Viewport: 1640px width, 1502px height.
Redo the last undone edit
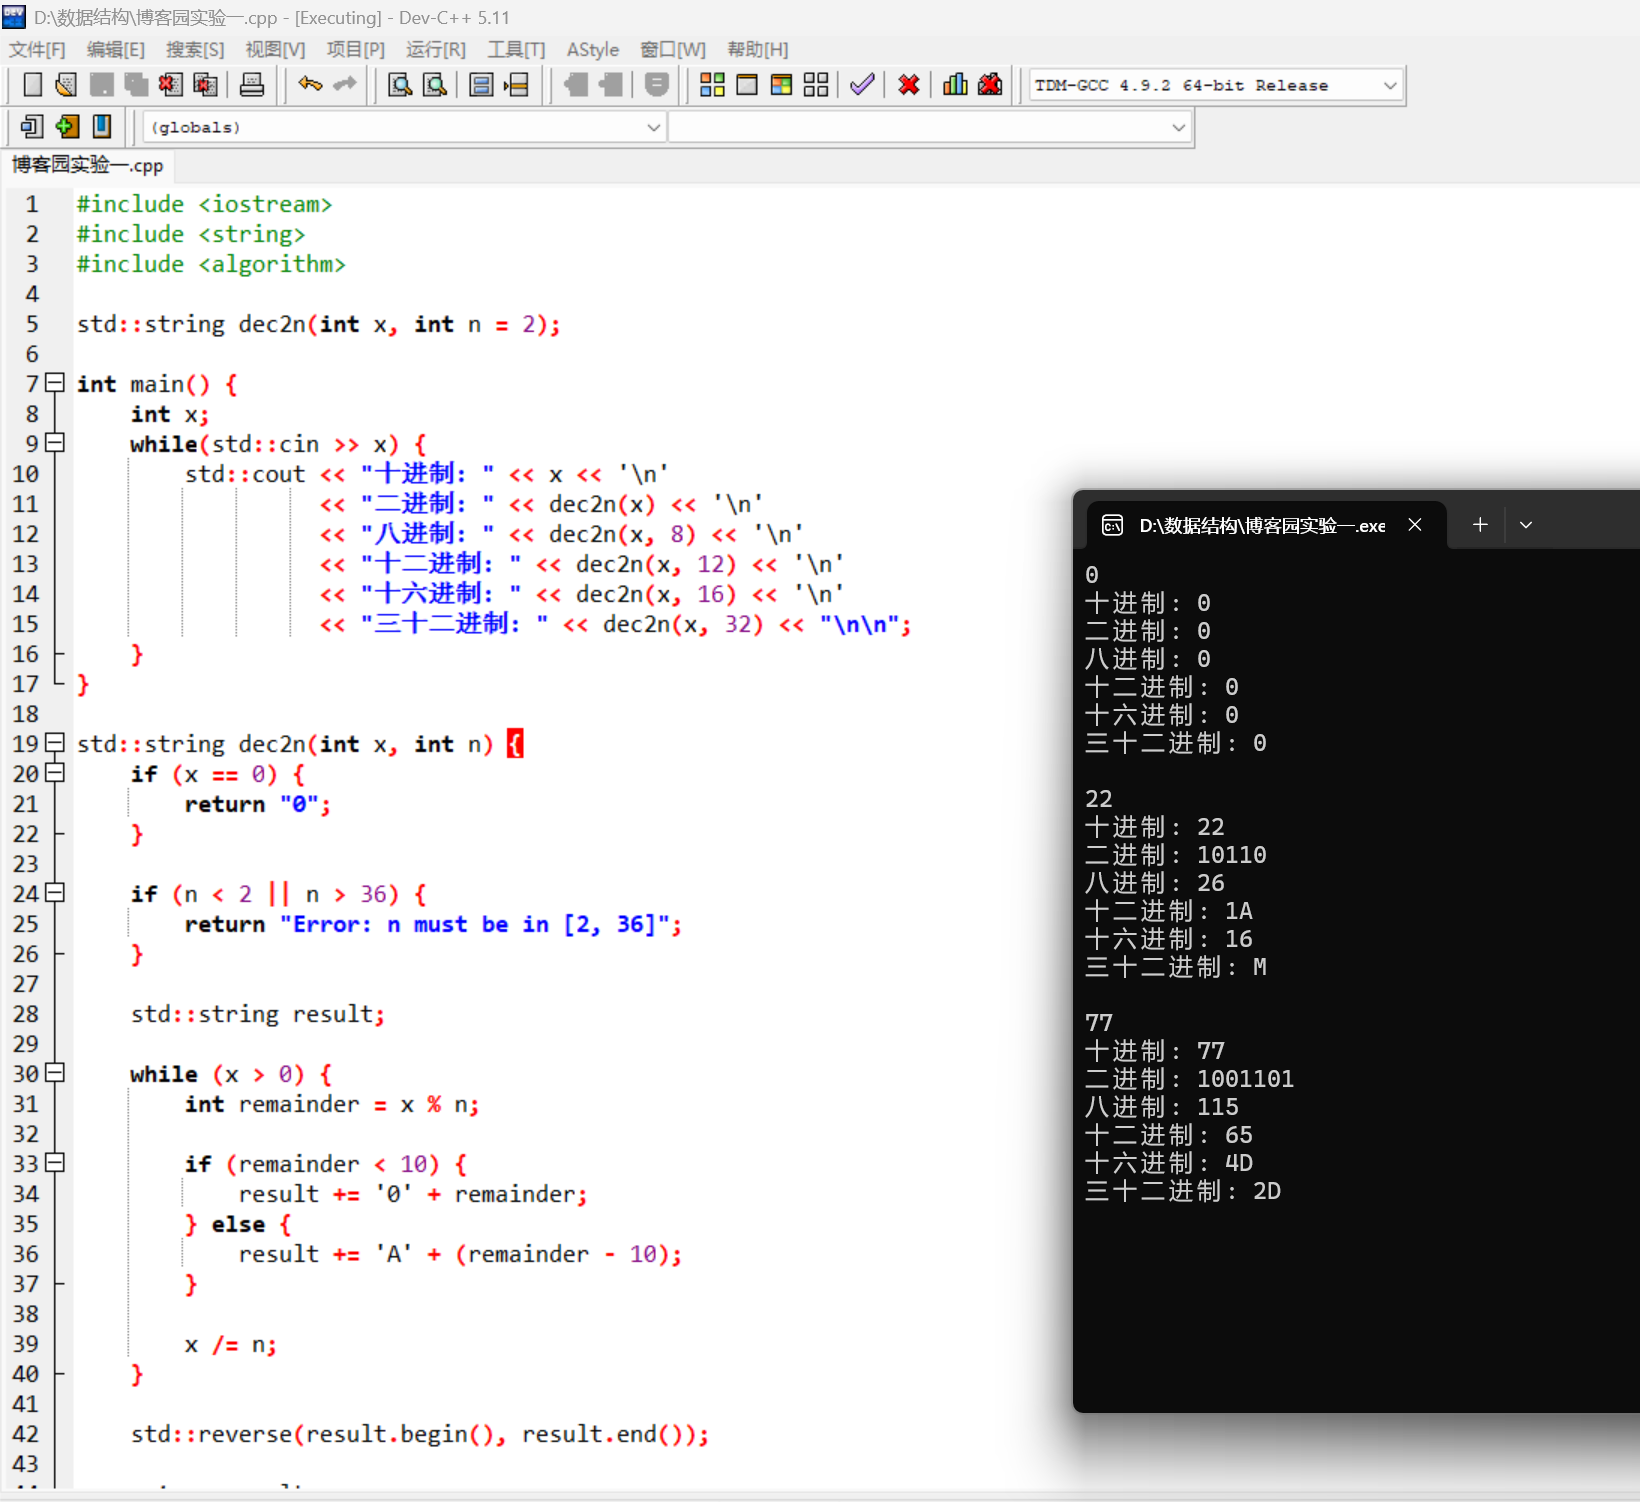(345, 85)
